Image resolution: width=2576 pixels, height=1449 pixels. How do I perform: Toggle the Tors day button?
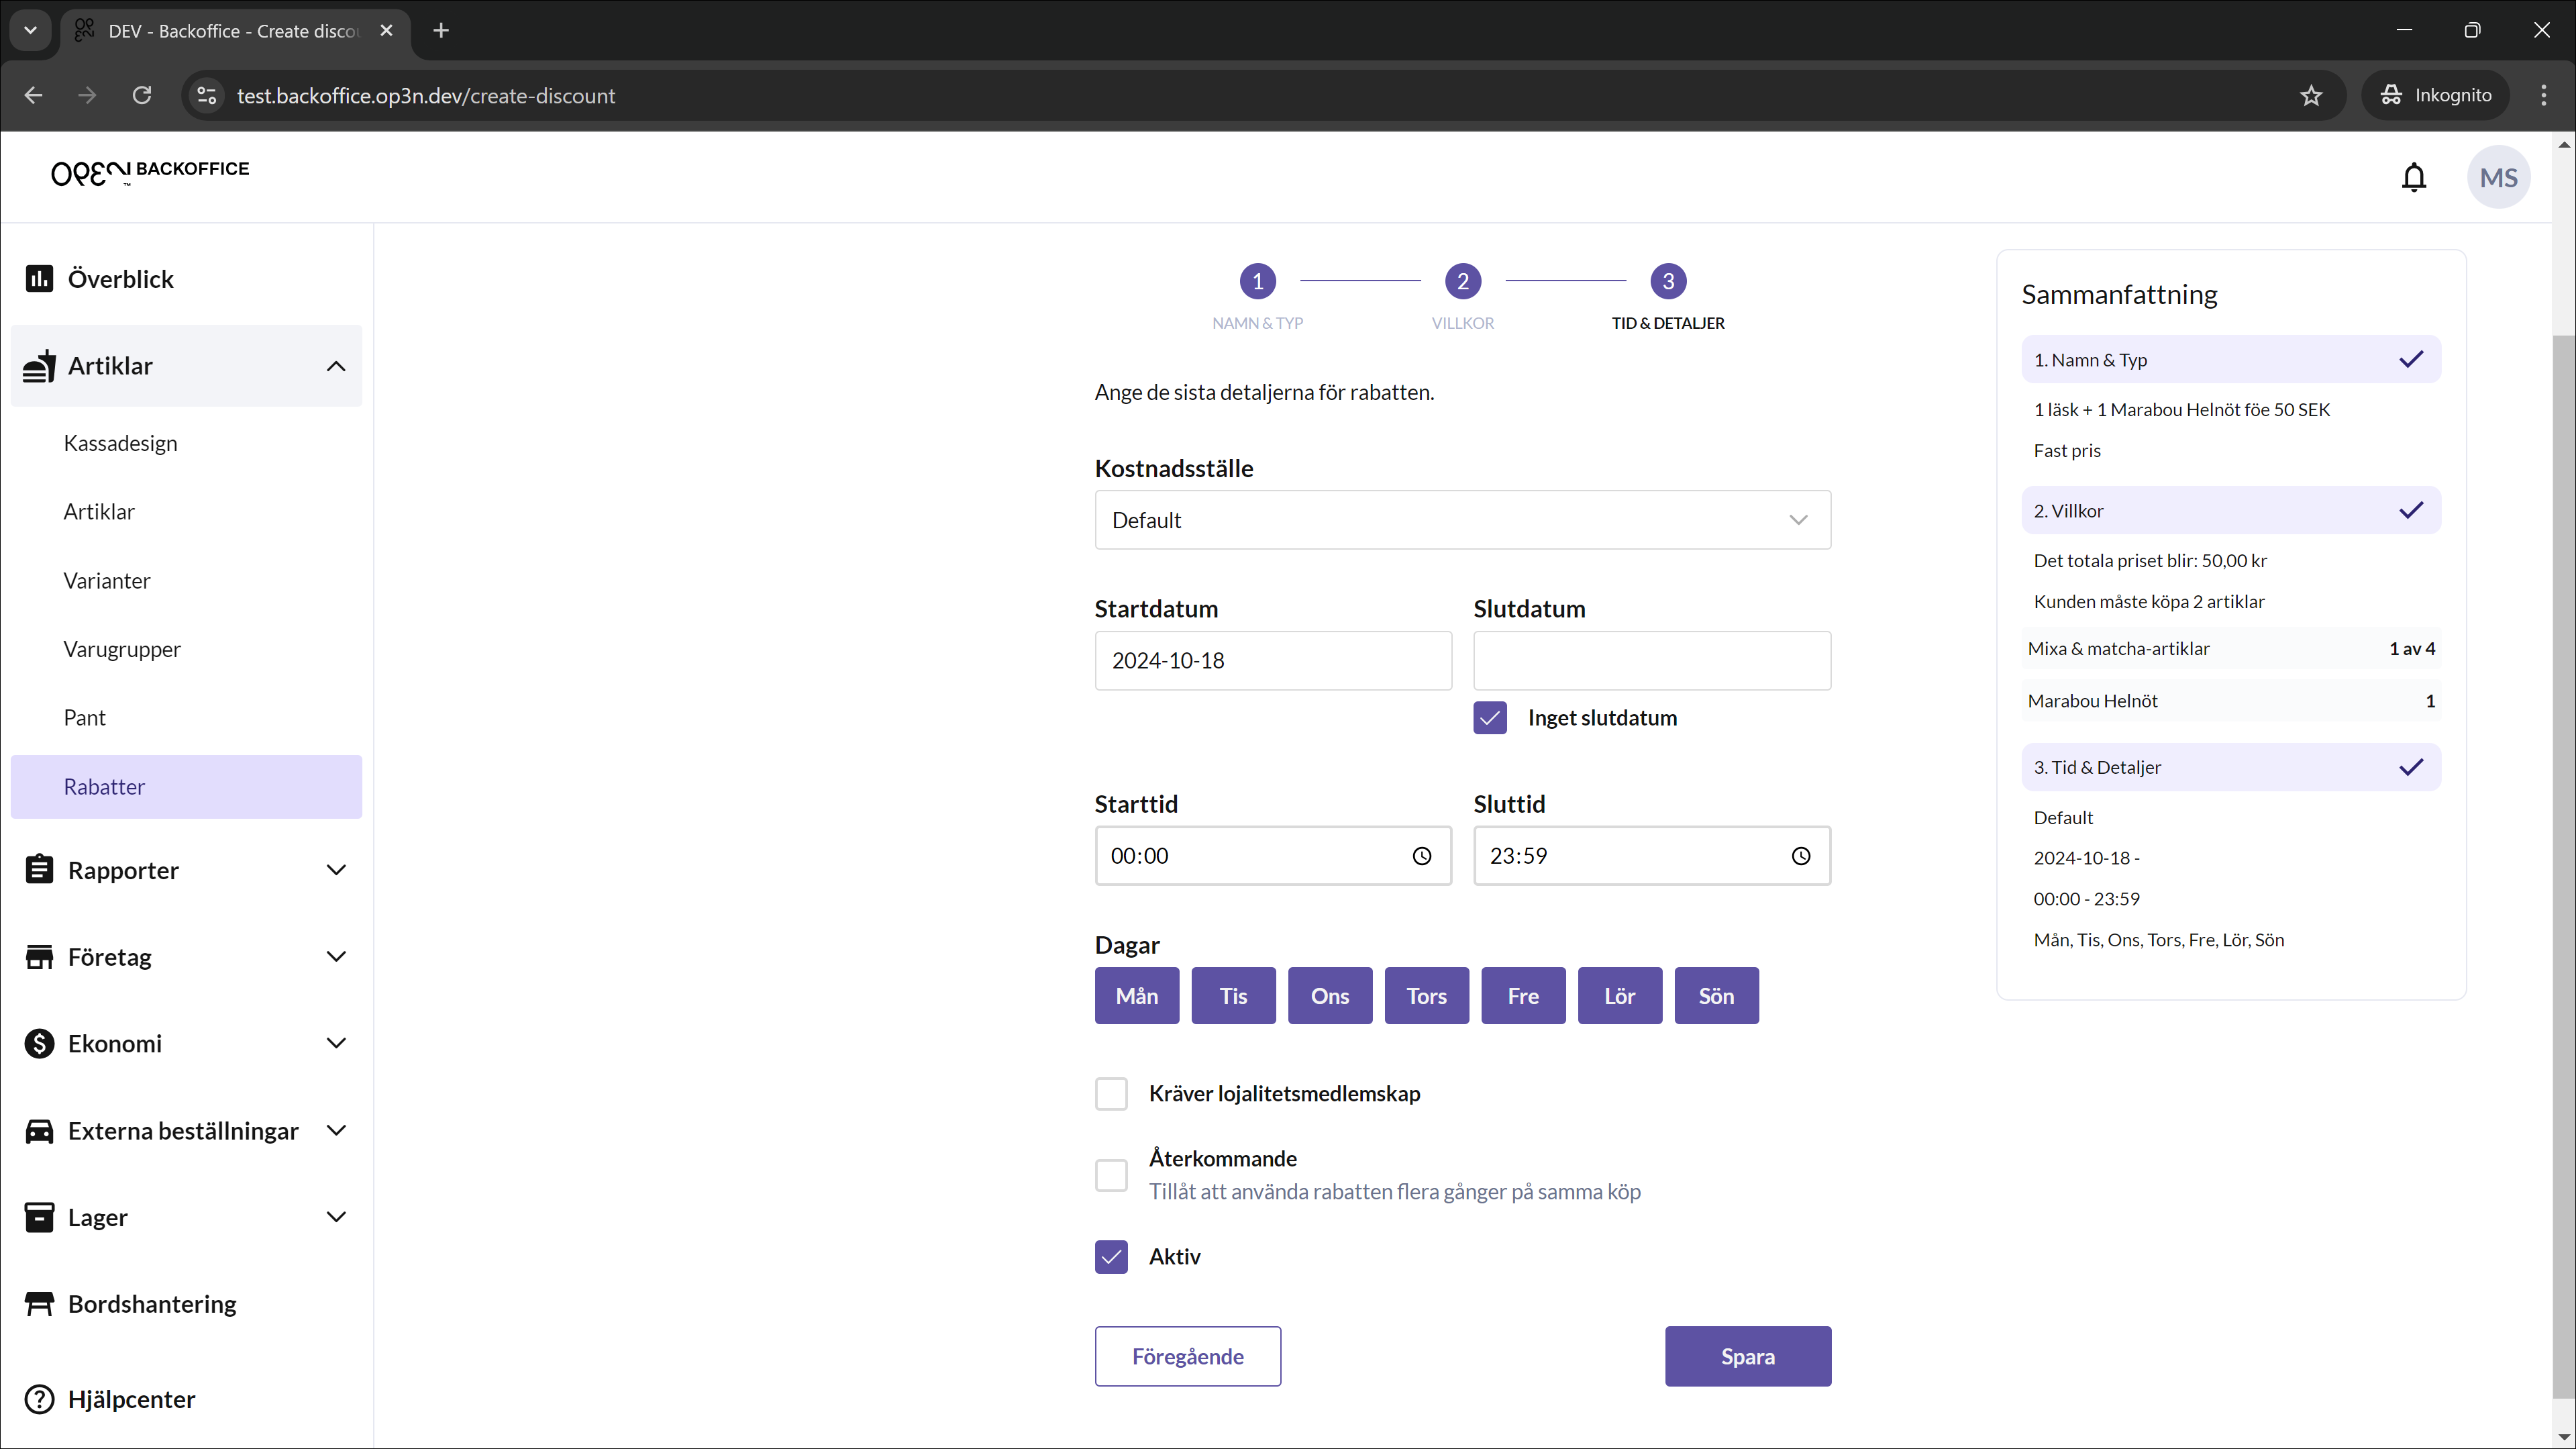point(1426,995)
